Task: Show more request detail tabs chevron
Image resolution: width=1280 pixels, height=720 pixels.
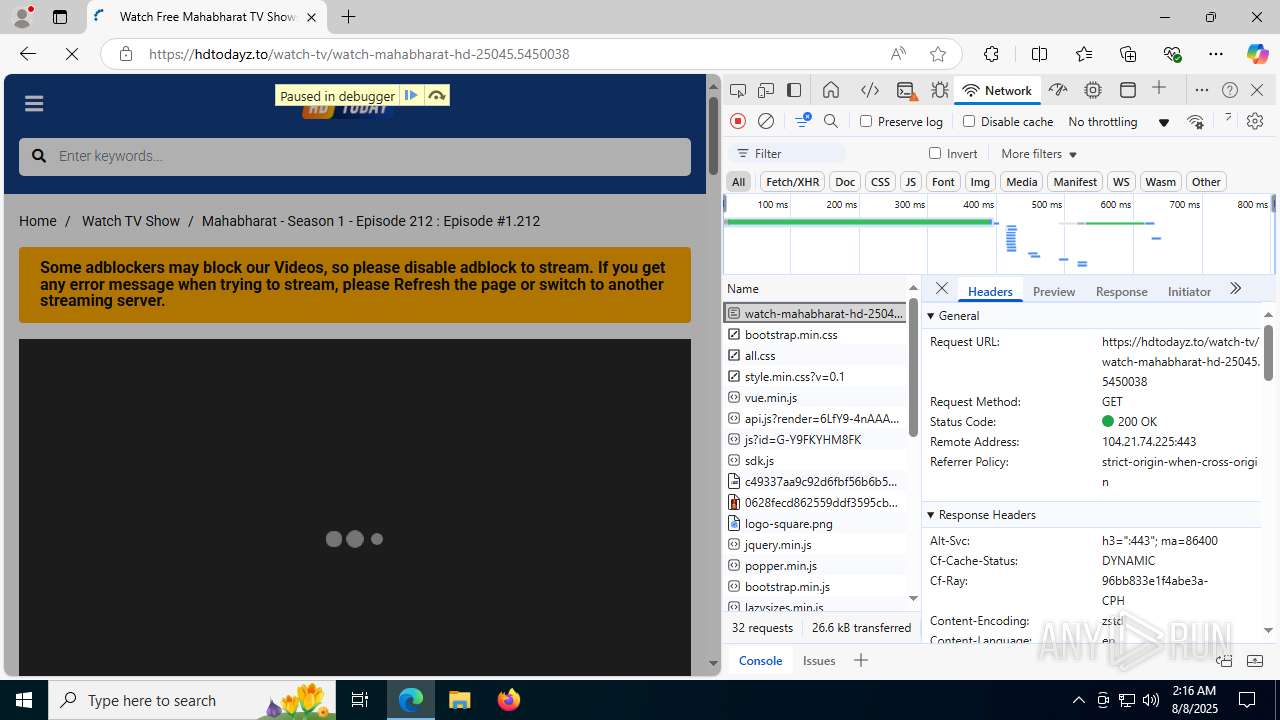Action: 1235,289
